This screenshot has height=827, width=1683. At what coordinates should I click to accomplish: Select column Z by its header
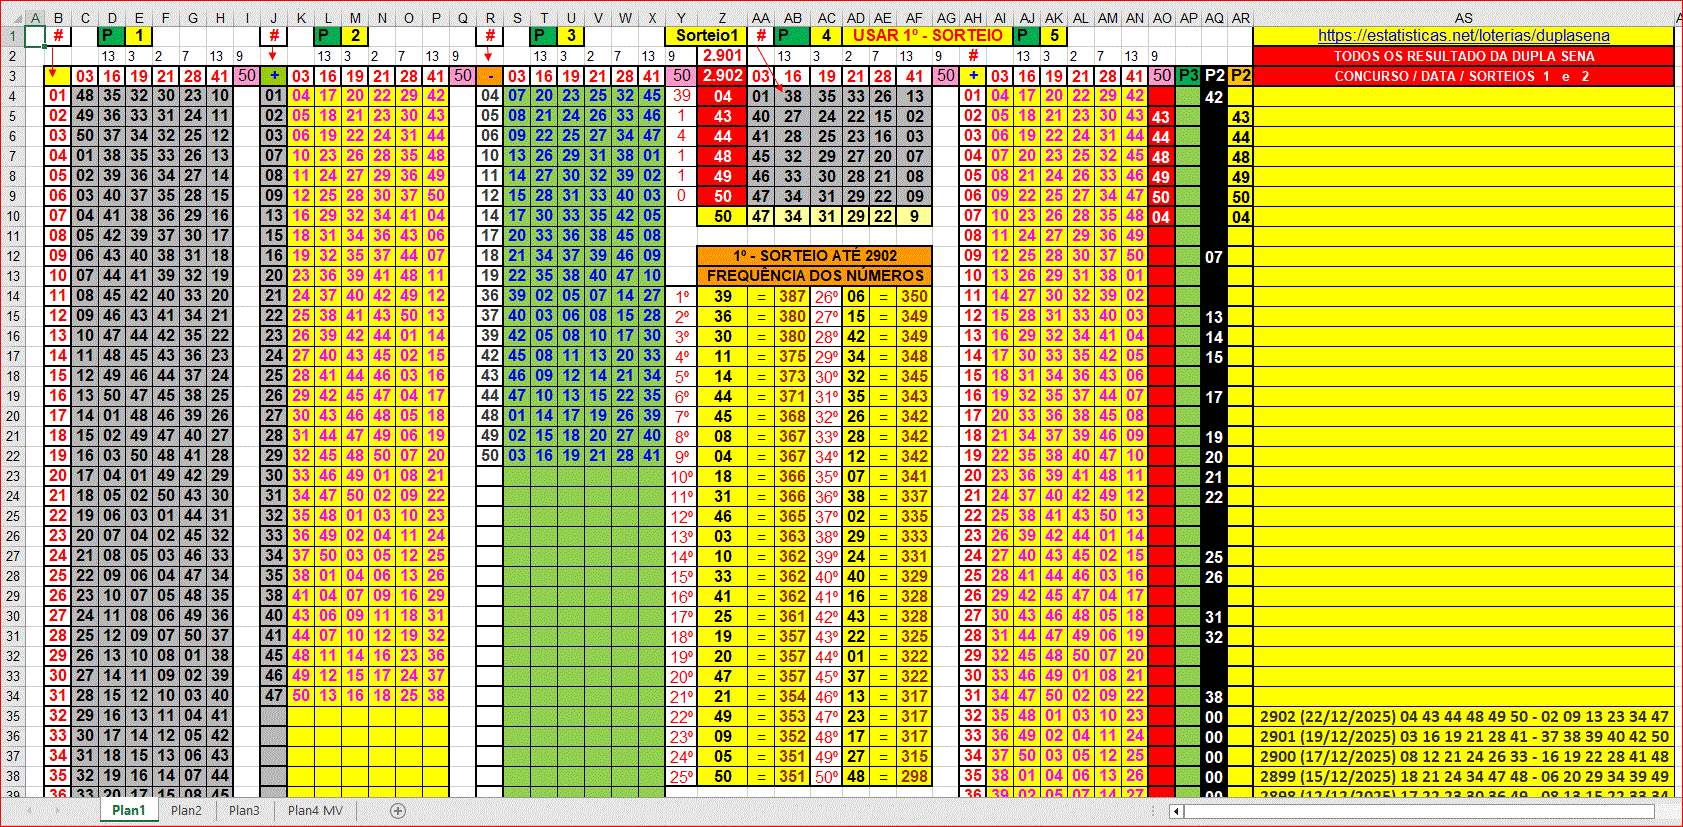tap(722, 18)
